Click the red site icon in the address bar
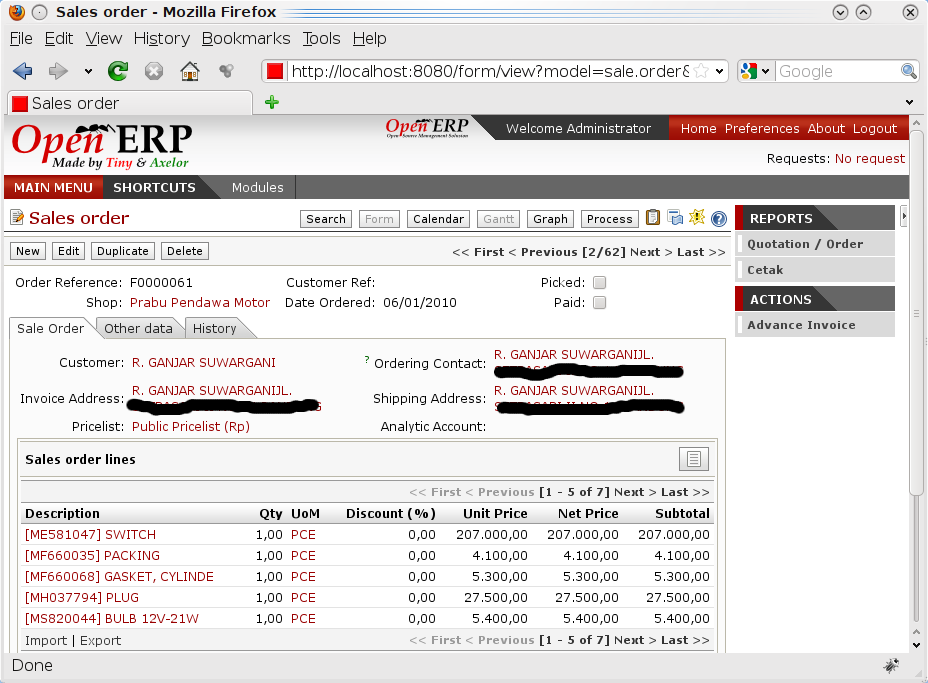Screen dimensions: 928x683 [x=275, y=72]
